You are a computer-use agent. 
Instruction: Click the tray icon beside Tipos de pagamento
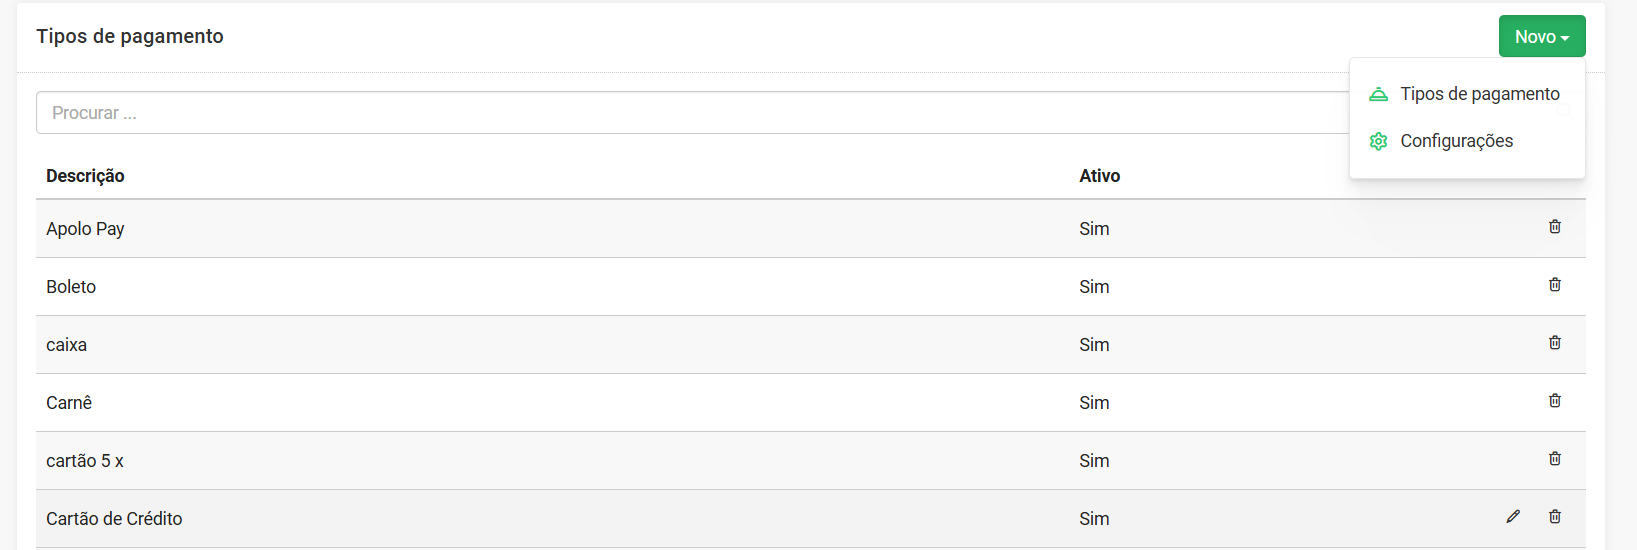tap(1378, 94)
